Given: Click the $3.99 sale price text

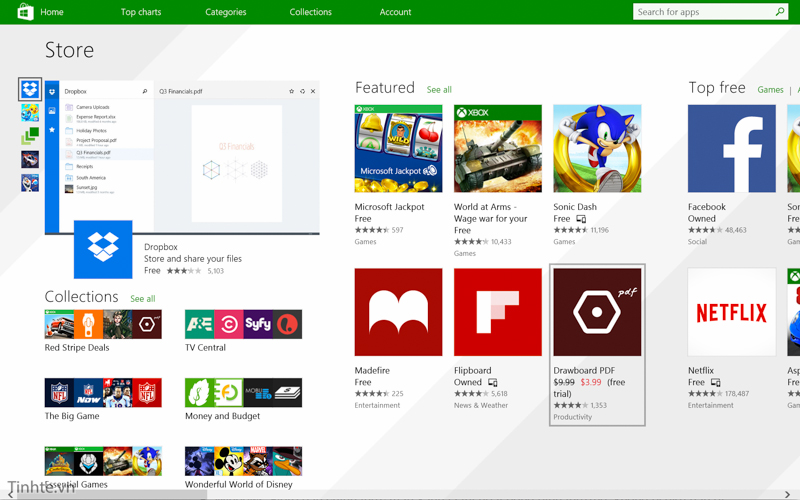Looking at the screenshot, I should click(x=591, y=382).
